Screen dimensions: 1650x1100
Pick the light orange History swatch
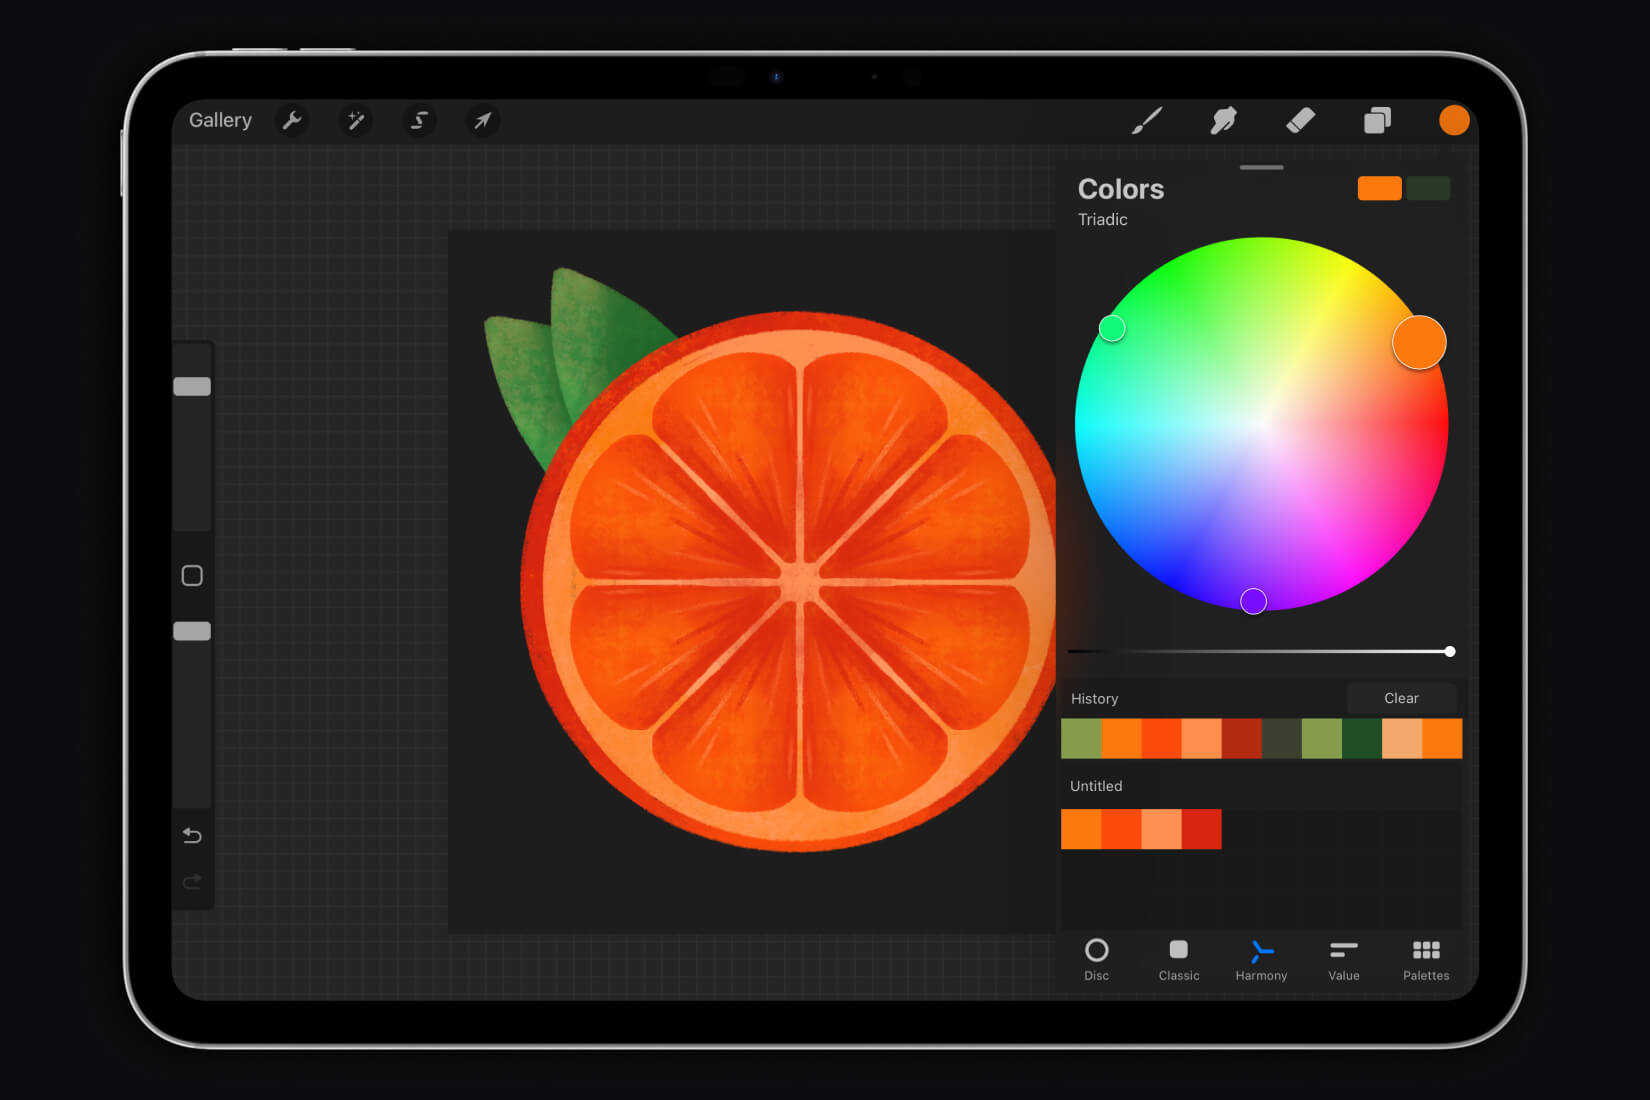(1201, 738)
